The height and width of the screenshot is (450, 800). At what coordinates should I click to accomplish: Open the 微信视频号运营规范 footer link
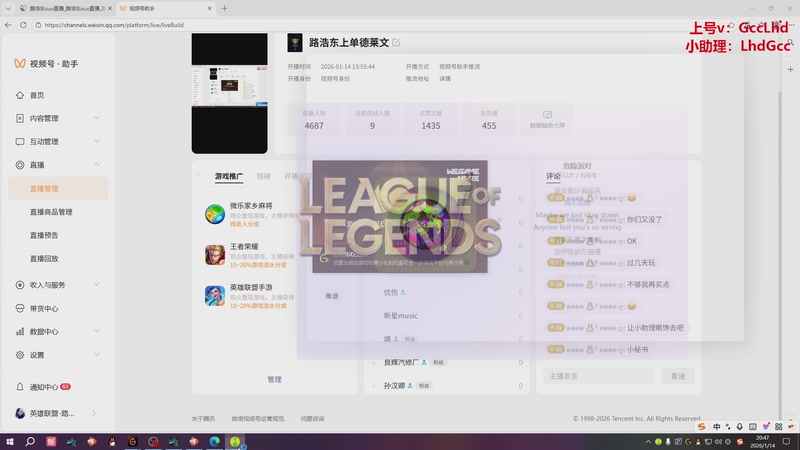(x=258, y=418)
